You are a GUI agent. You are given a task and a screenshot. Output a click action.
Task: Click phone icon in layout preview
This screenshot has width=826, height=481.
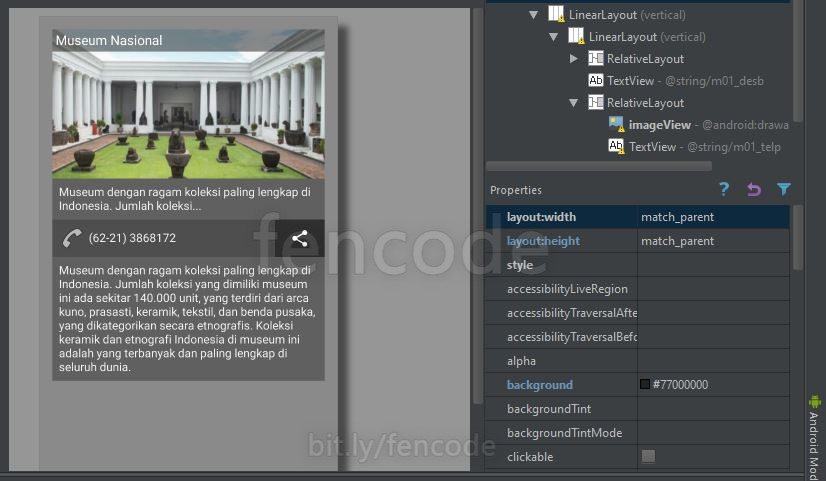tap(72, 238)
